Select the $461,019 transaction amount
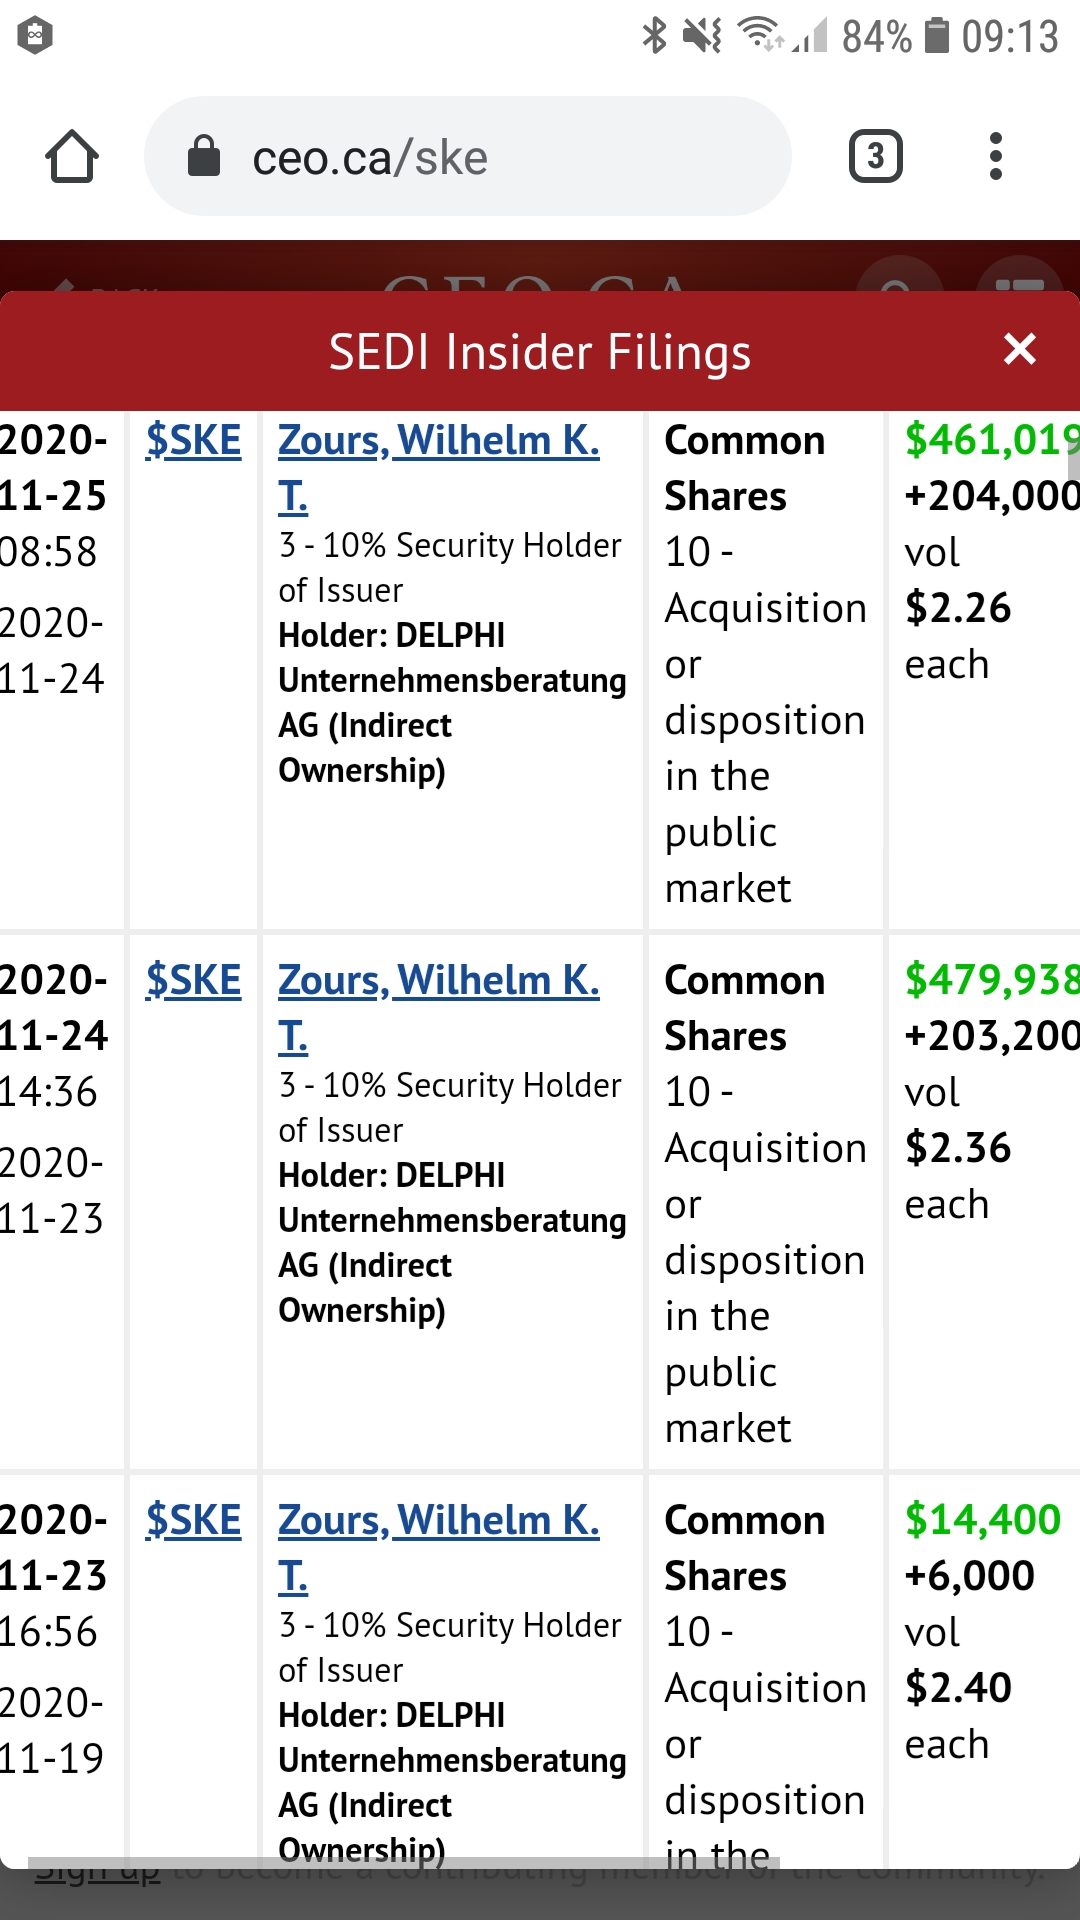The height and width of the screenshot is (1920, 1080). point(990,441)
